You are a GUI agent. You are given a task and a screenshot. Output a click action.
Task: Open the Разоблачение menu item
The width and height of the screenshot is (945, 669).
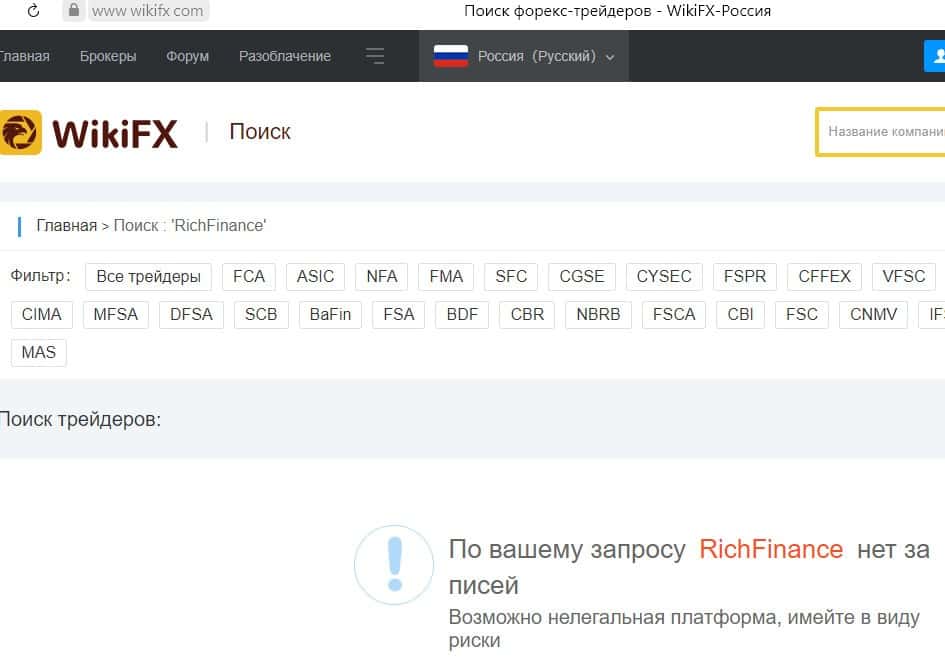(x=285, y=56)
